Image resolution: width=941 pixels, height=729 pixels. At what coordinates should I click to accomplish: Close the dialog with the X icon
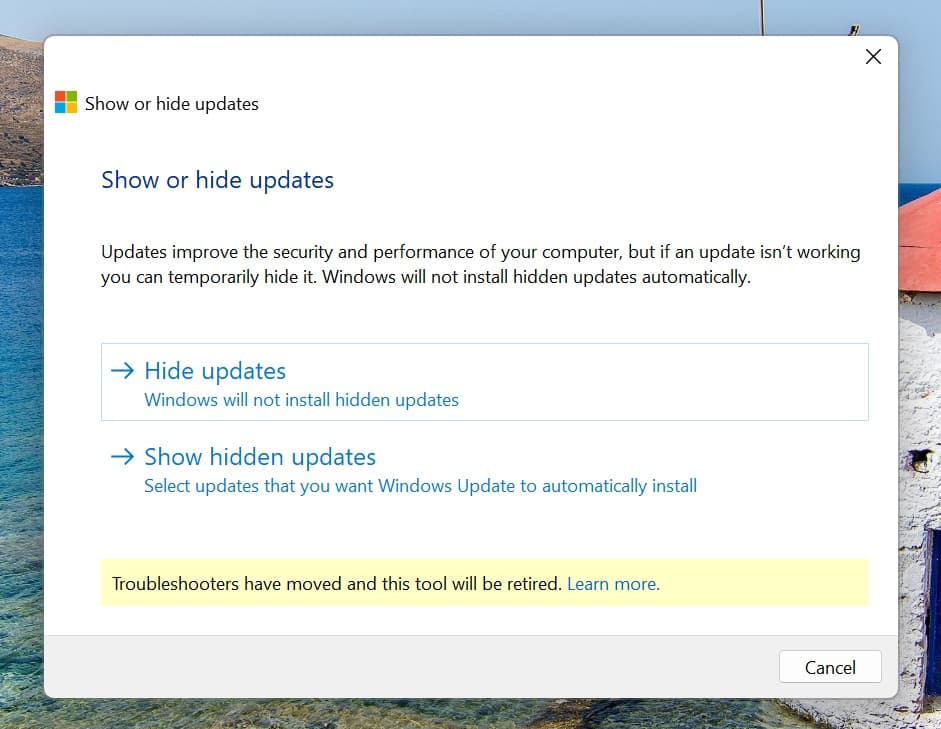(x=873, y=56)
